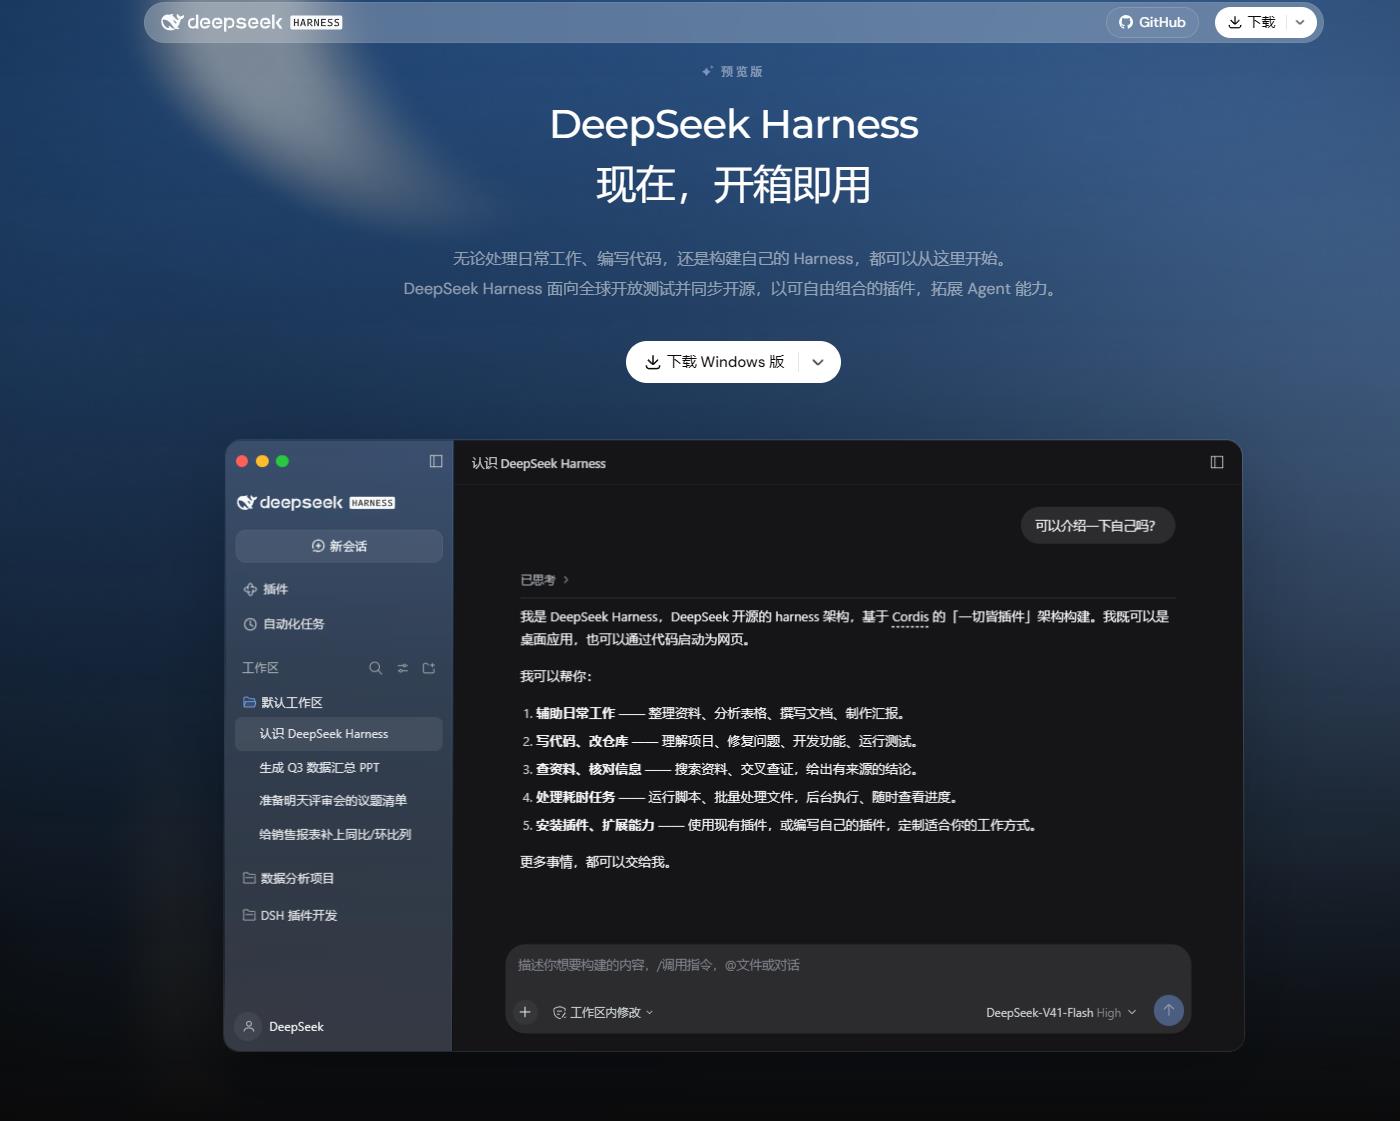
Task: Click the deepseek logo in top navigation
Action: point(251,22)
